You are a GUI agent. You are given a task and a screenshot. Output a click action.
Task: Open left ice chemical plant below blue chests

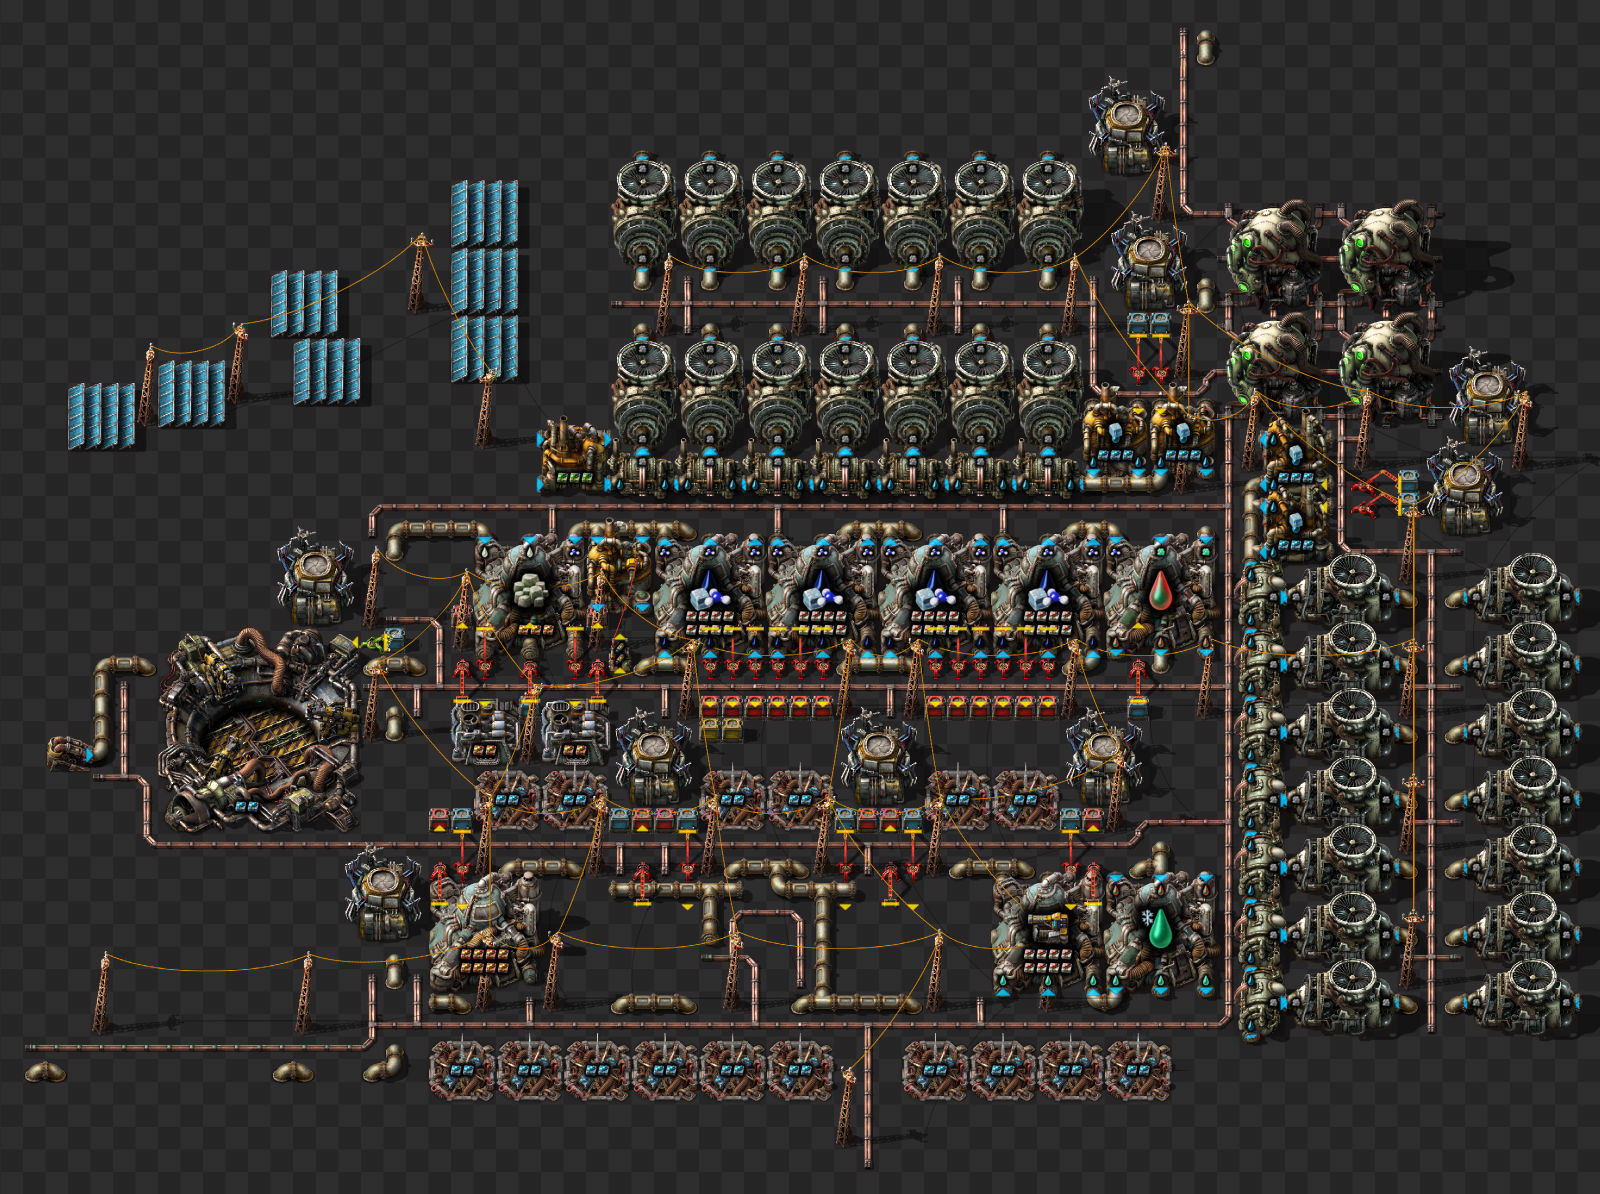pos(1114,432)
